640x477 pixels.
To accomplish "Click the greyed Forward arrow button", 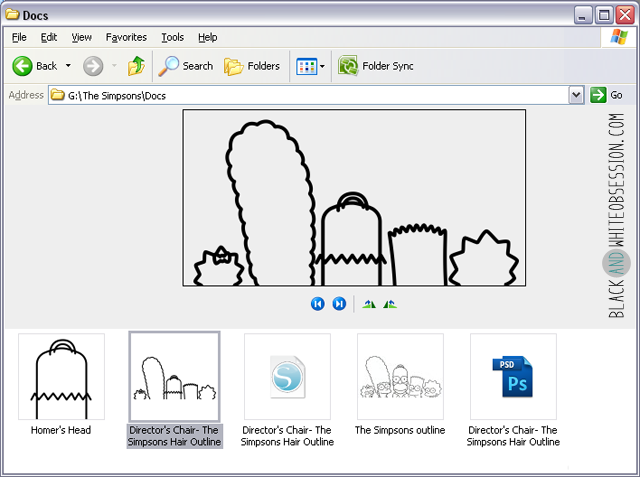I will (93, 66).
